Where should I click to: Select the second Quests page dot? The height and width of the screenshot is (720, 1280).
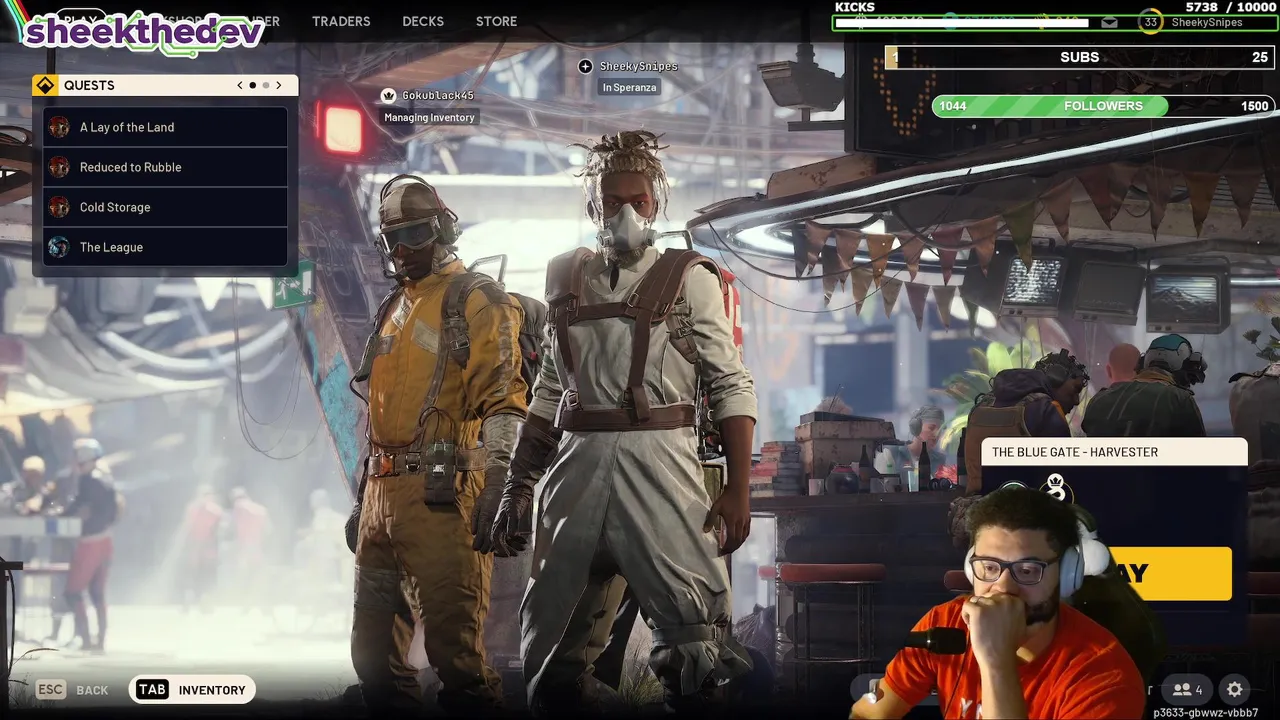(266, 85)
